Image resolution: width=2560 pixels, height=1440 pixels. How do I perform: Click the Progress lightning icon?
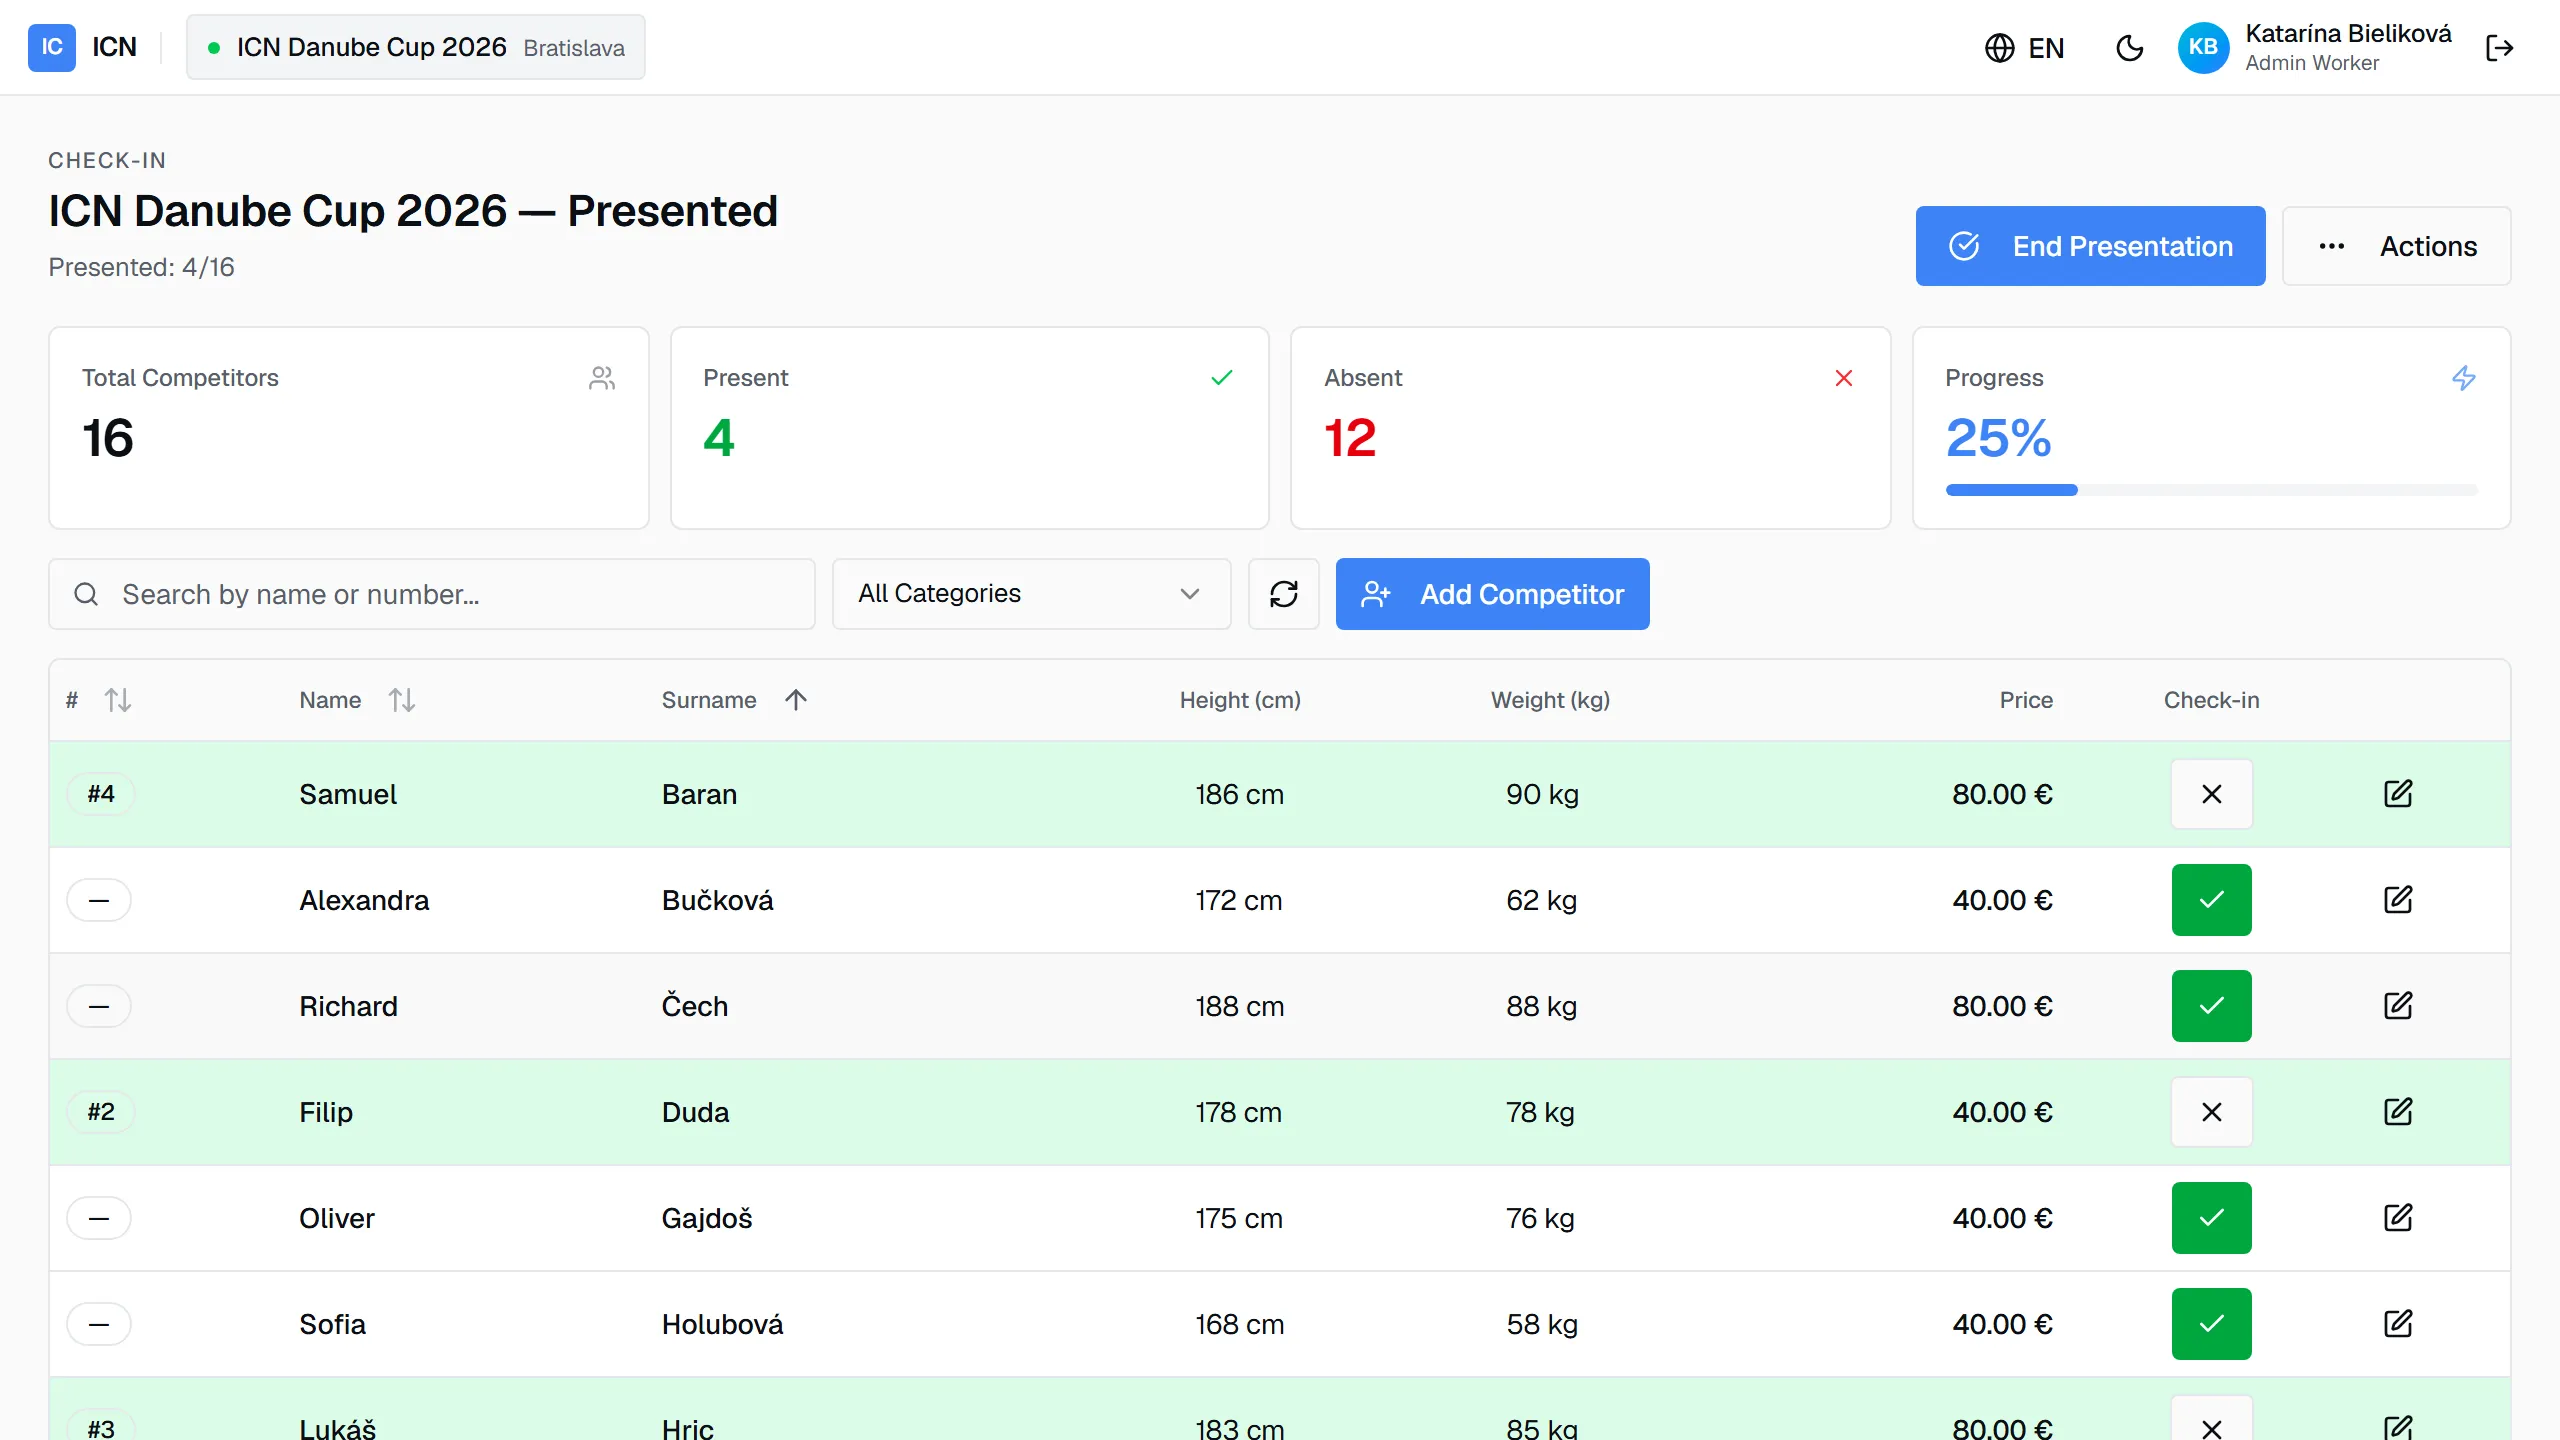[x=2464, y=378]
